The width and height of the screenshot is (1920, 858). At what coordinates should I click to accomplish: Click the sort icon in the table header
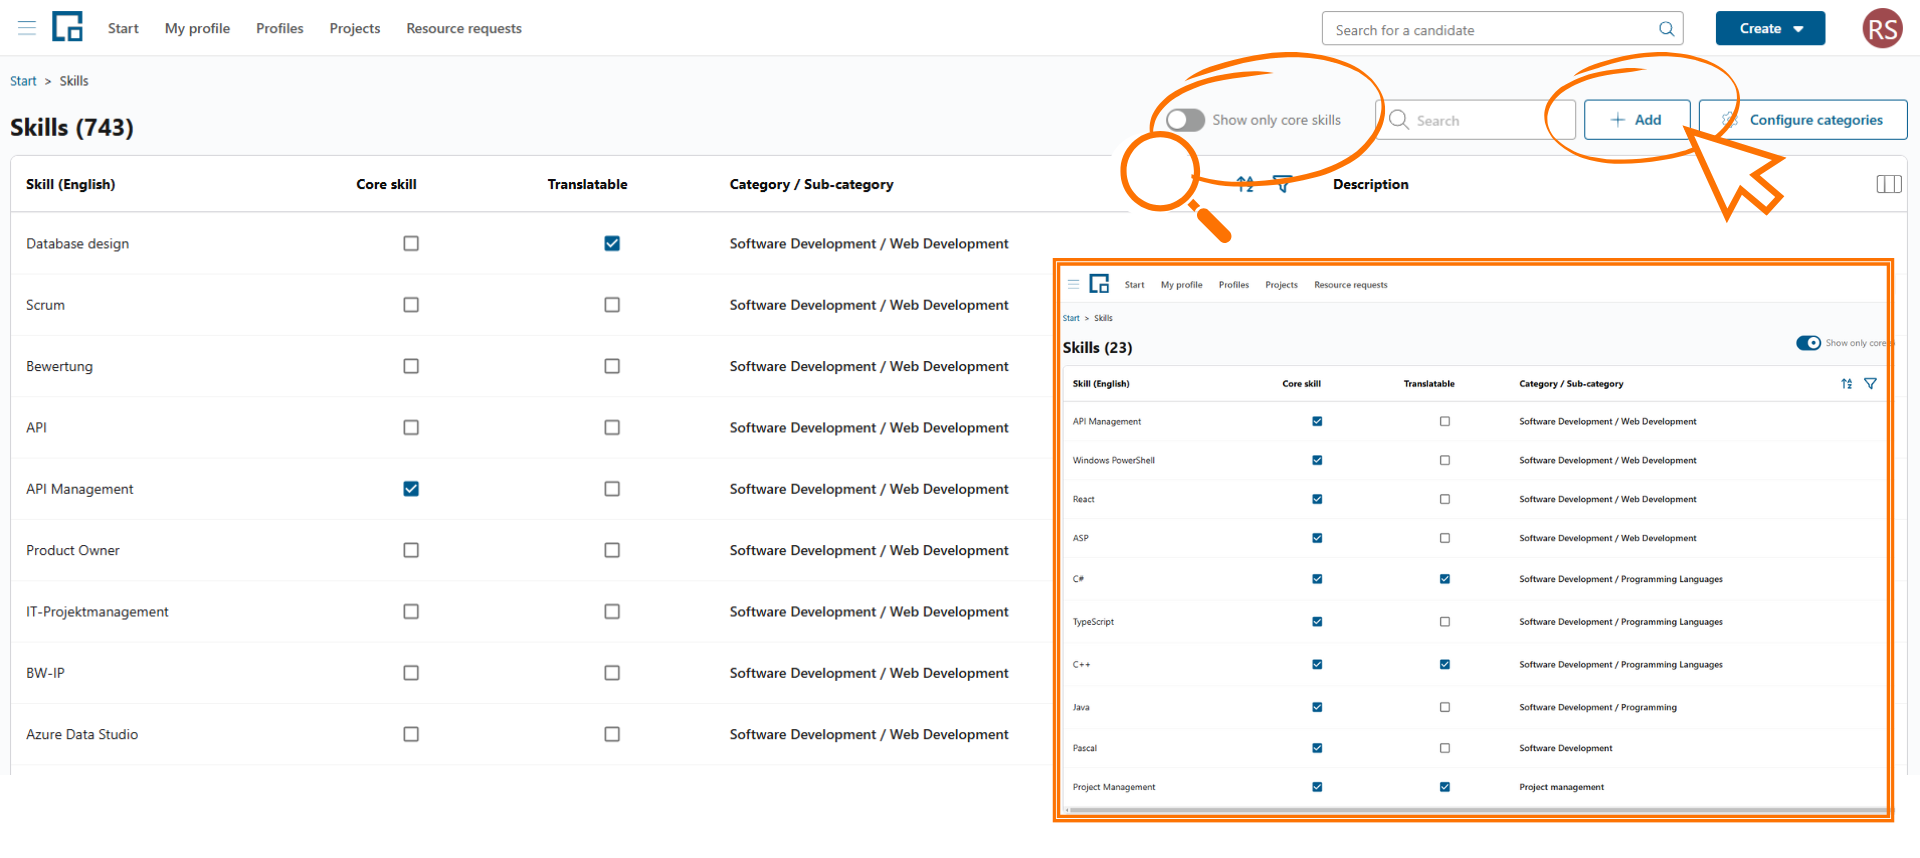[x=1245, y=184]
